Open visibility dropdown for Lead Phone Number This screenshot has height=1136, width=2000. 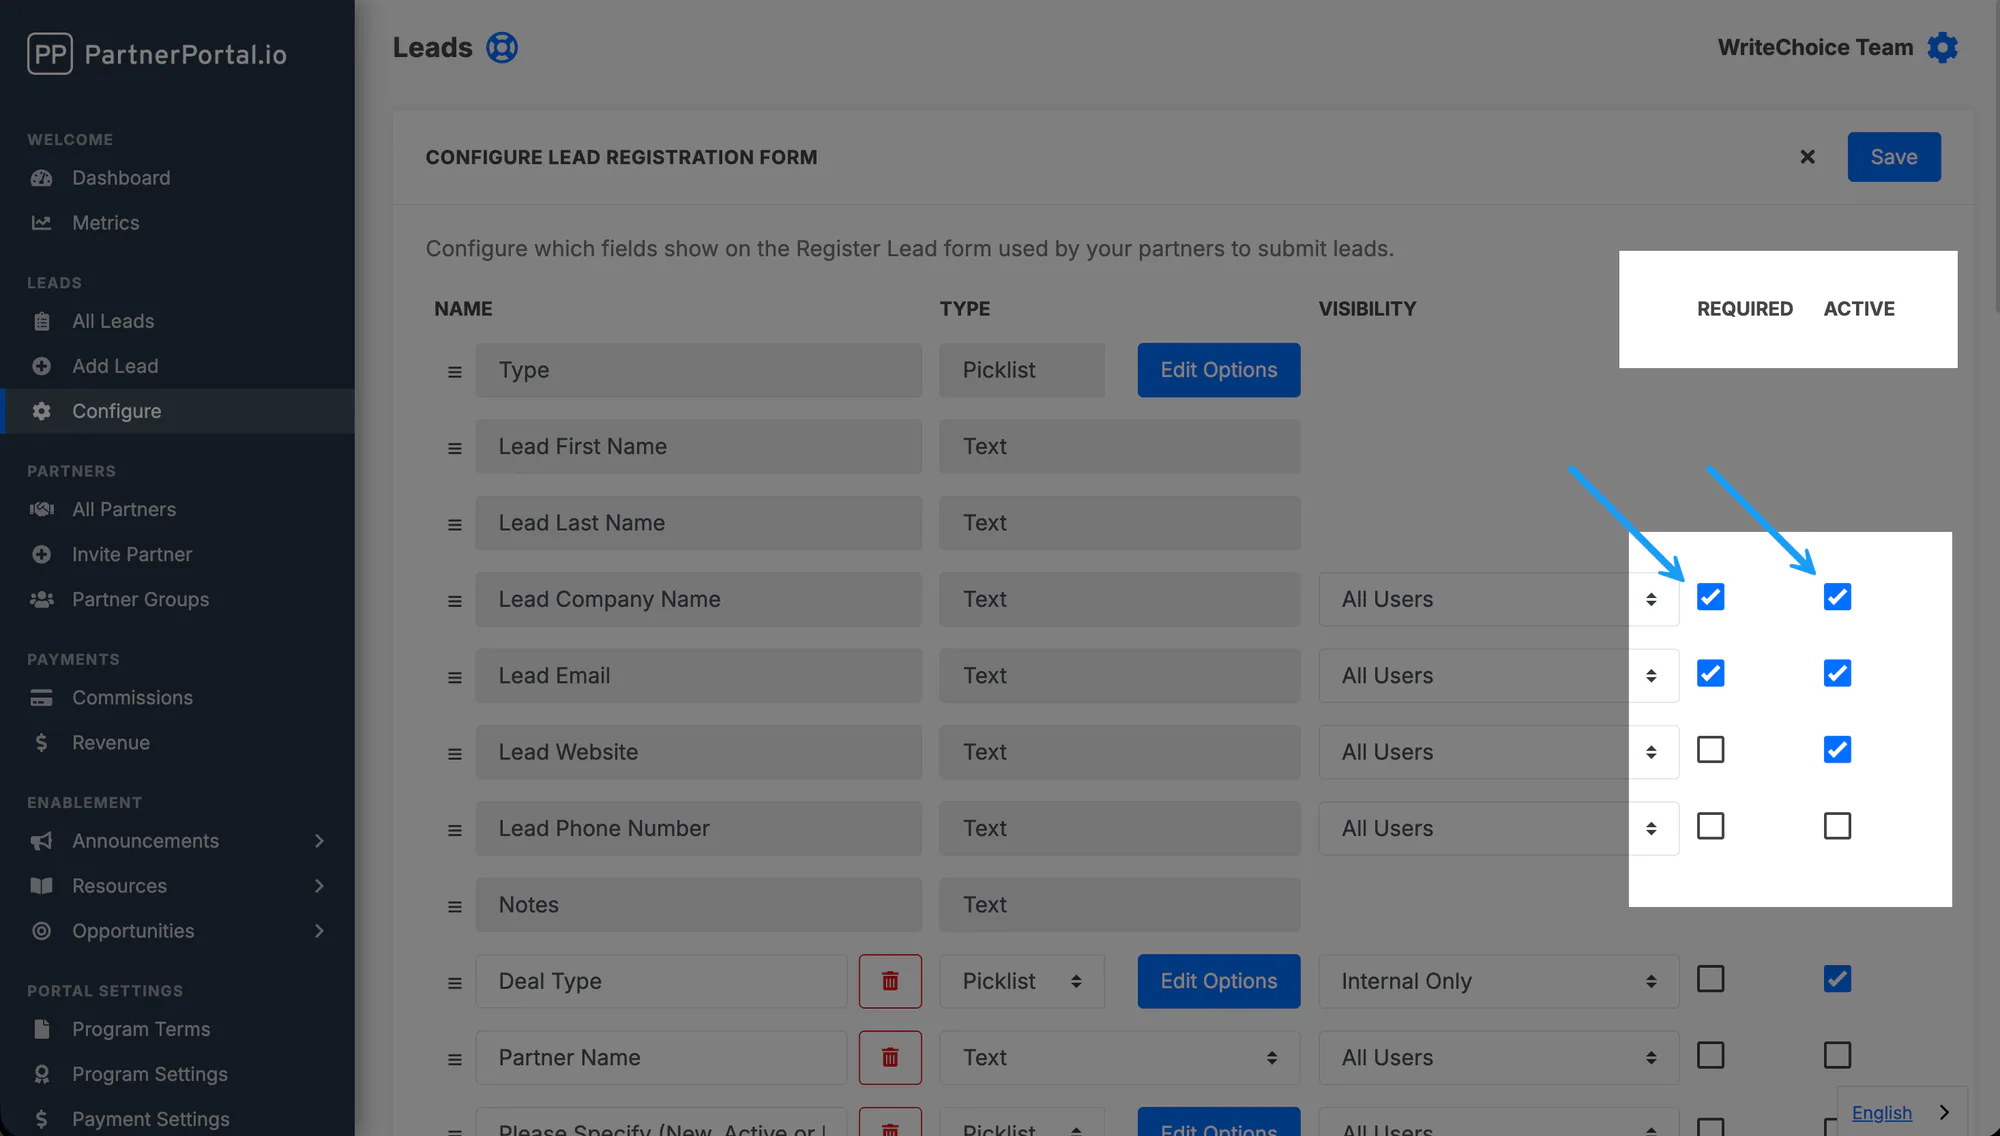pyautogui.click(x=1498, y=828)
